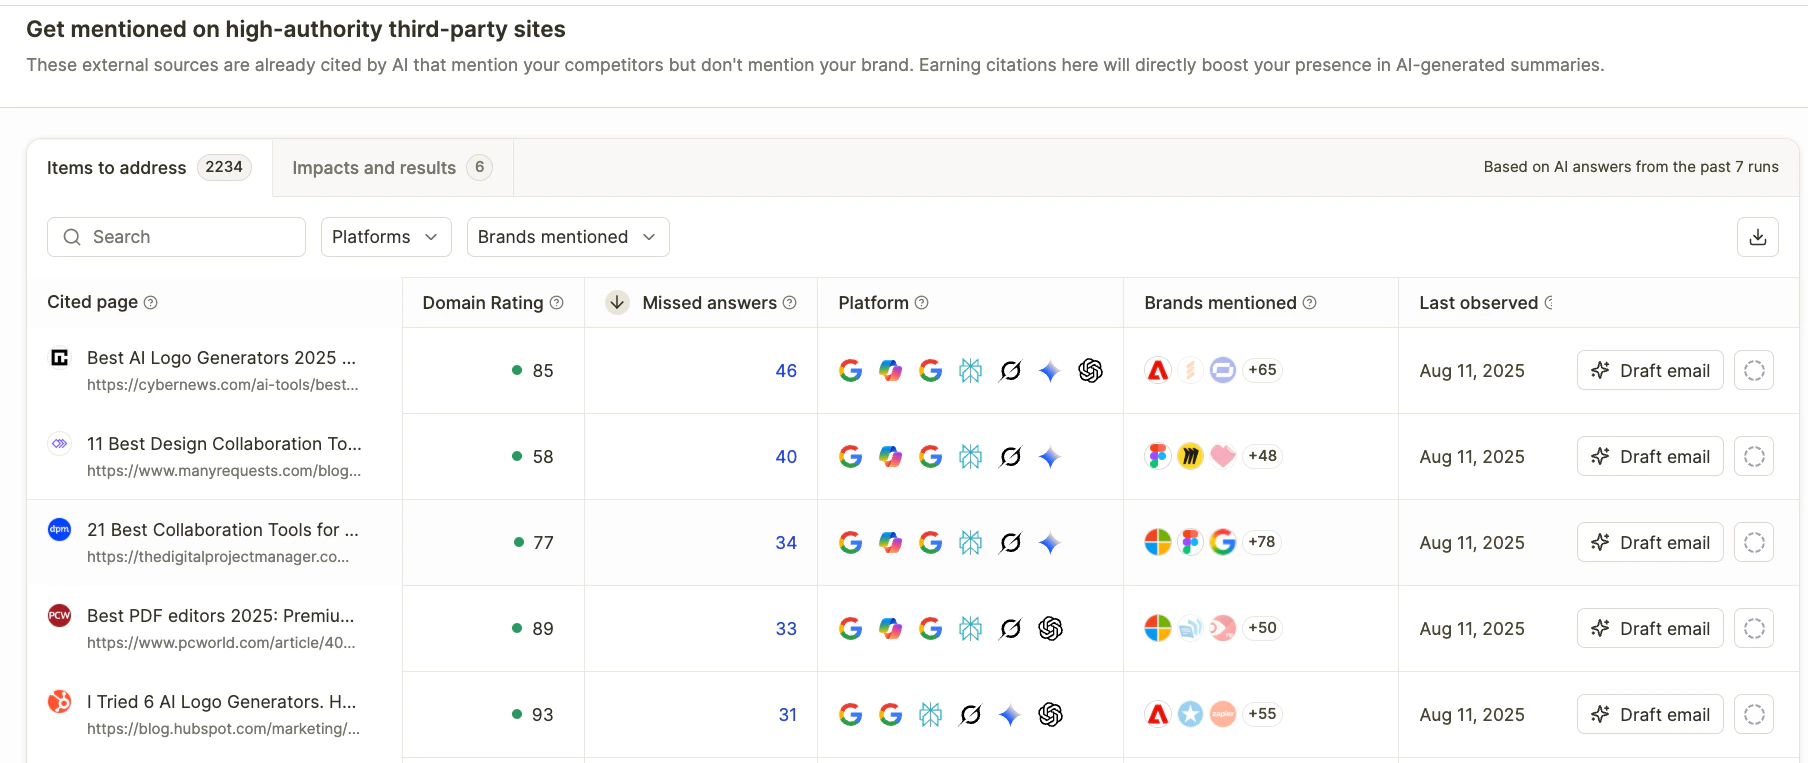Click the Search input field

[177, 237]
